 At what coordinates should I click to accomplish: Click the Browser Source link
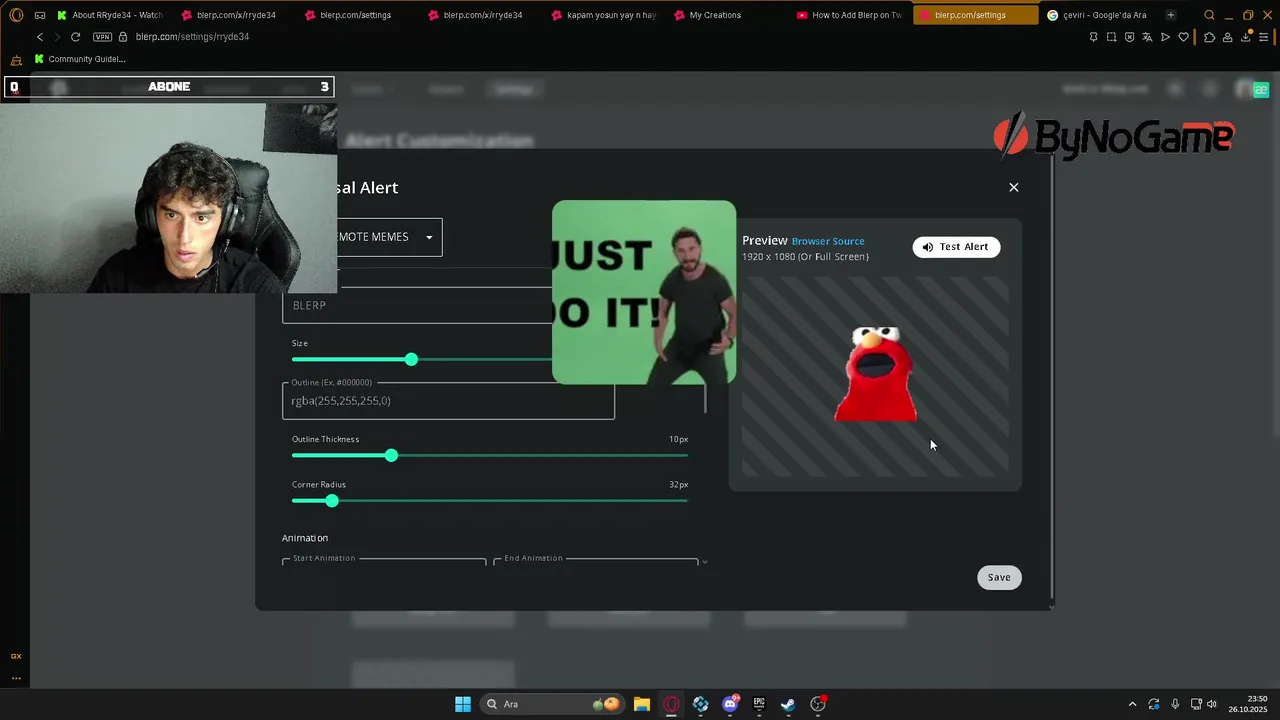click(828, 241)
